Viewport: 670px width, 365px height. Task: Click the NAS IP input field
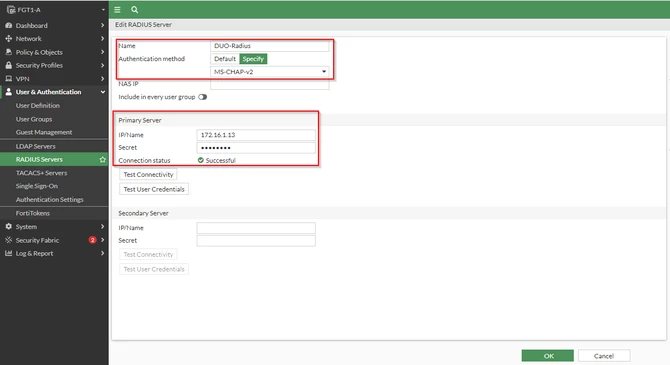click(x=270, y=84)
